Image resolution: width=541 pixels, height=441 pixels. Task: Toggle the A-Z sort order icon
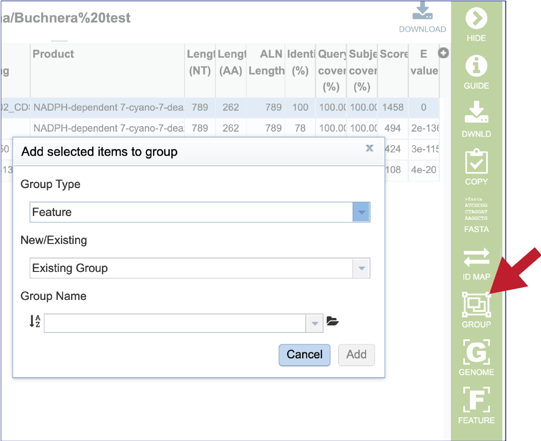tap(35, 321)
